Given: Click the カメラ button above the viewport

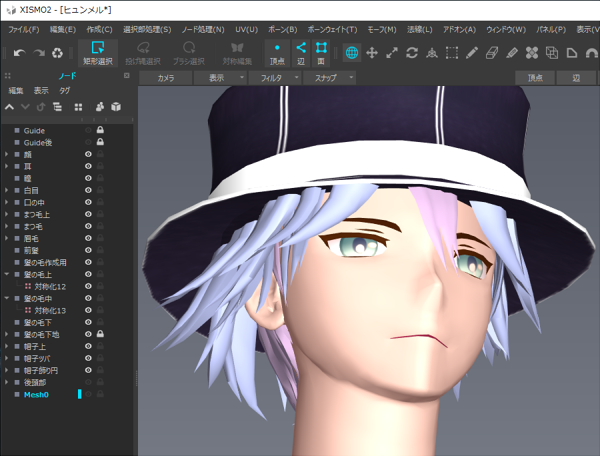Looking at the screenshot, I should [166, 78].
